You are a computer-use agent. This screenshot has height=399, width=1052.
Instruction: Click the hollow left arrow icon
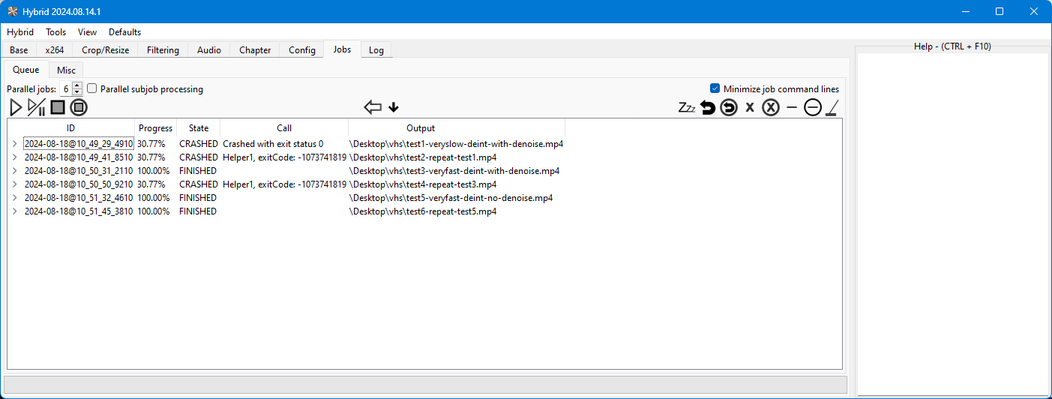tap(373, 107)
